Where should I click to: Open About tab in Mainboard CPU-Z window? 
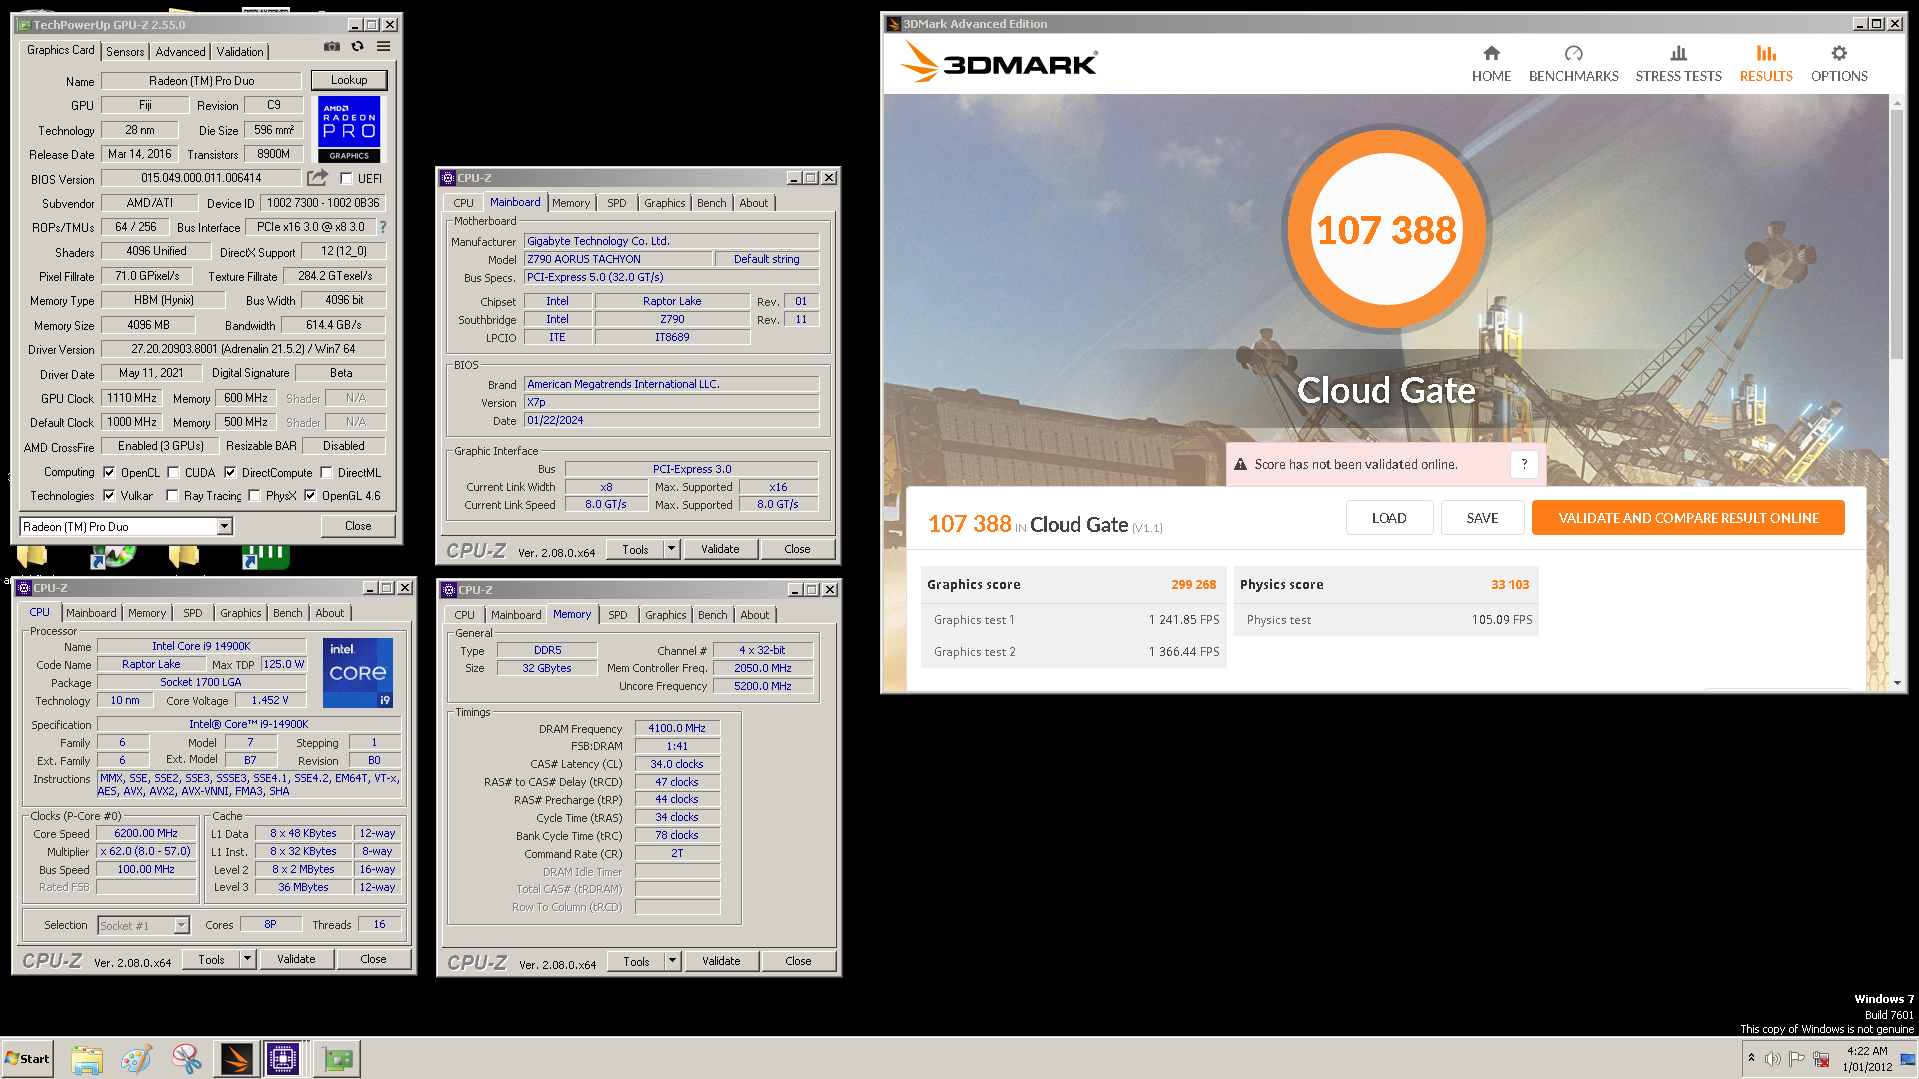point(754,203)
